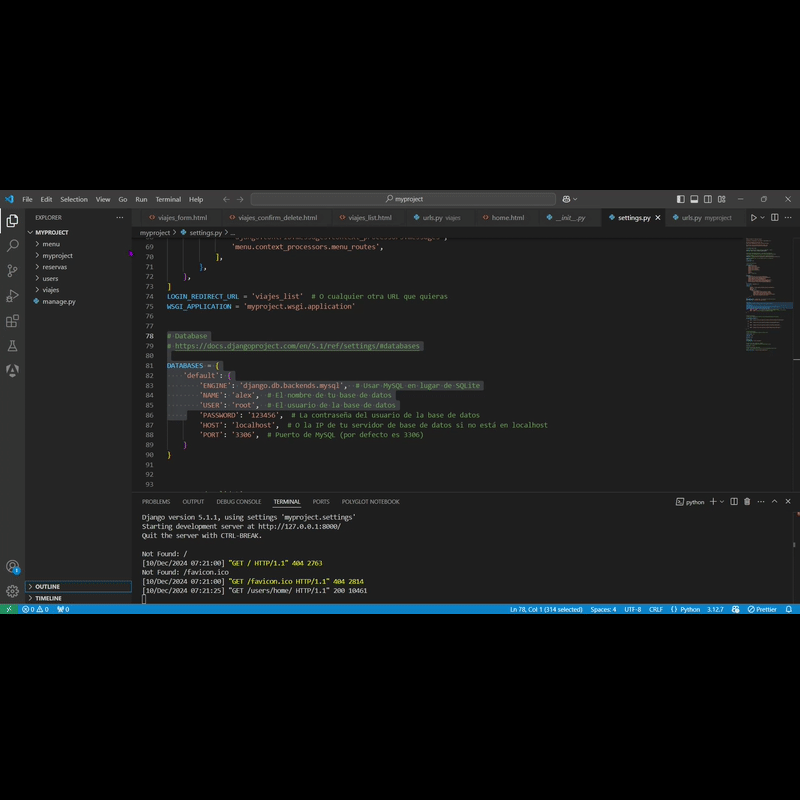Go forward with the navigation arrow
This screenshot has height=800, width=800.
coord(240,199)
